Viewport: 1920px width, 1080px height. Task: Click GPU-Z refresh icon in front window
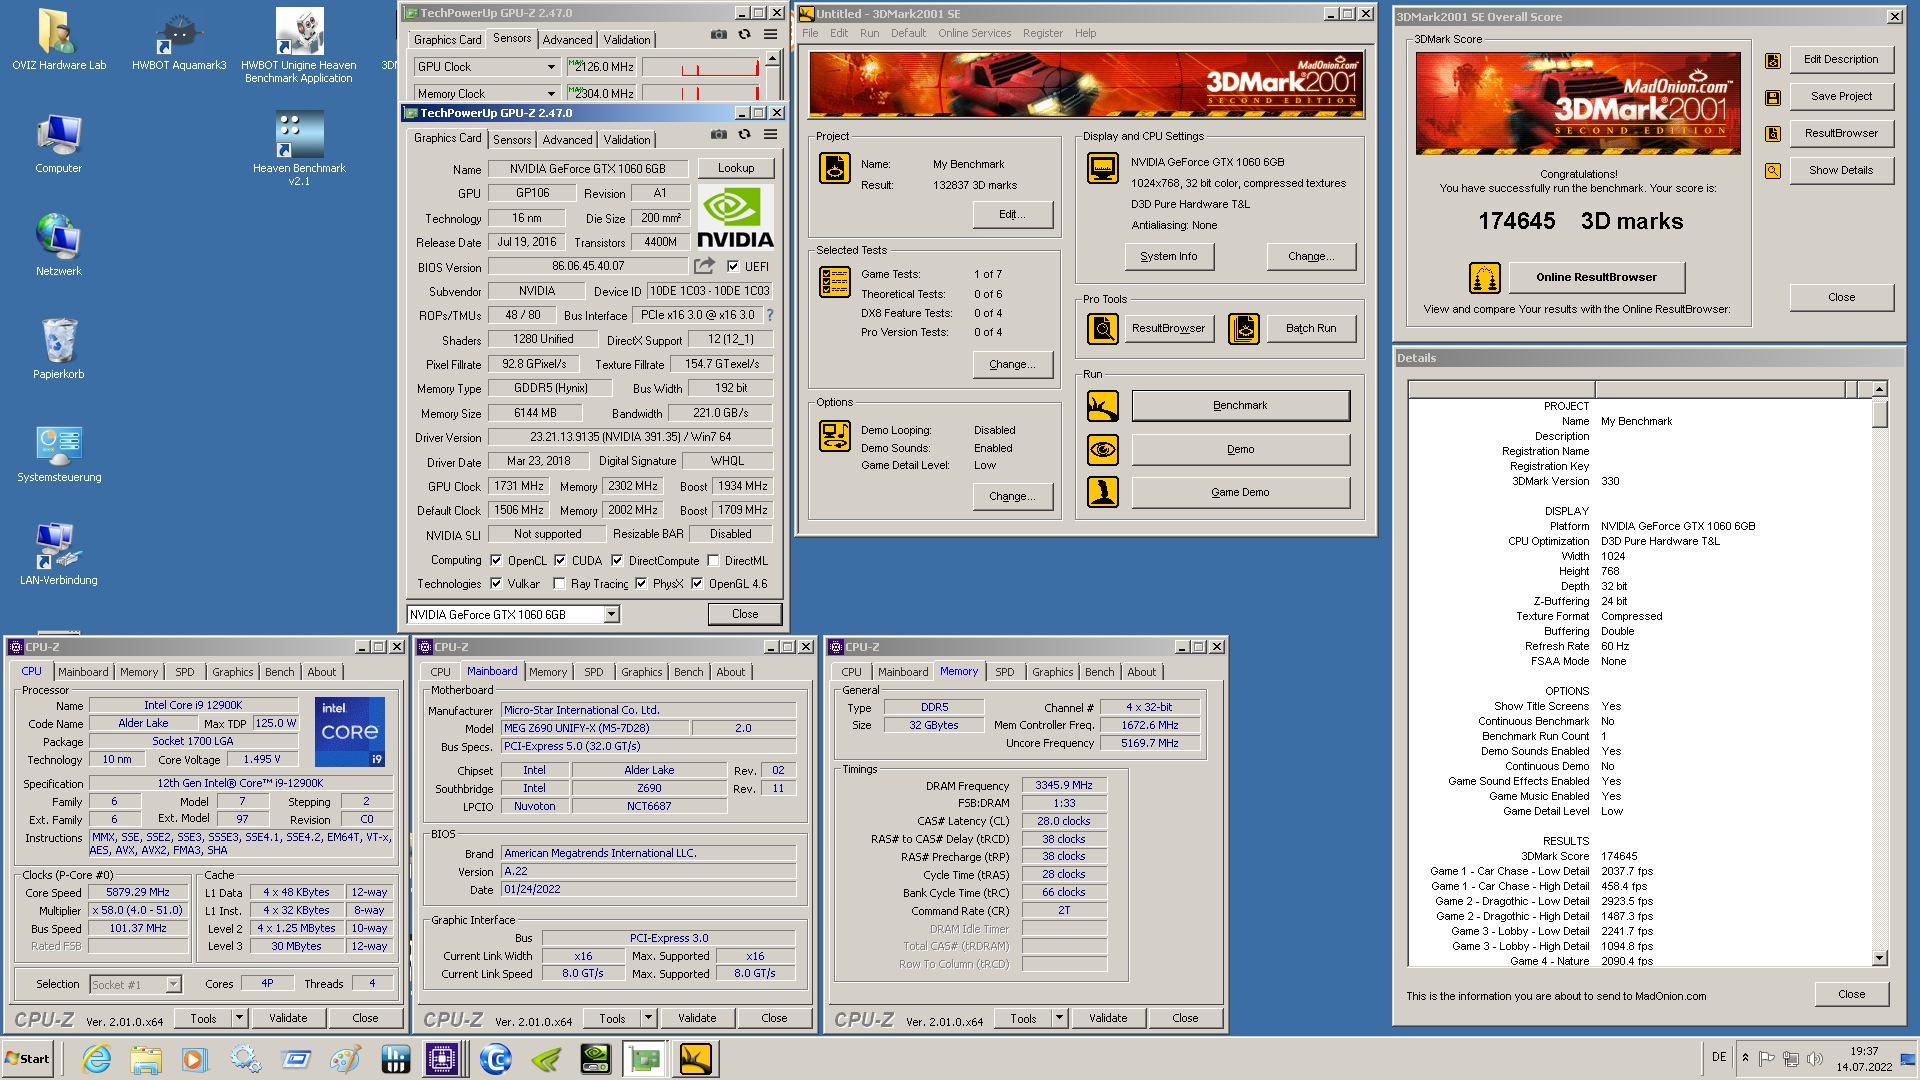pyautogui.click(x=744, y=134)
